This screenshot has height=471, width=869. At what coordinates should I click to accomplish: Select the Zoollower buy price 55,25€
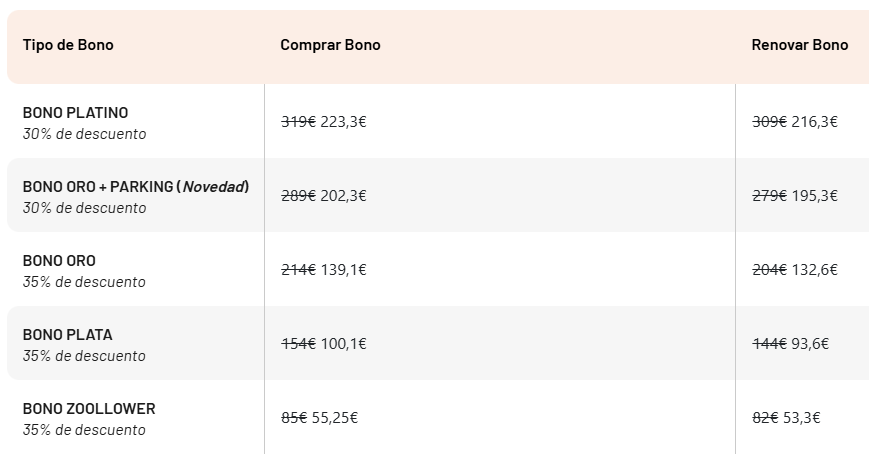coord(335,417)
